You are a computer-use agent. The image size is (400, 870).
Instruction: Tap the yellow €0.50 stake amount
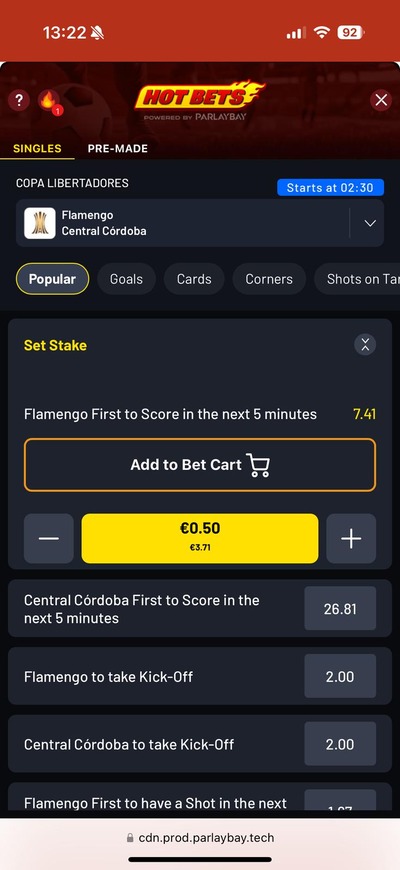[x=200, y=538]
